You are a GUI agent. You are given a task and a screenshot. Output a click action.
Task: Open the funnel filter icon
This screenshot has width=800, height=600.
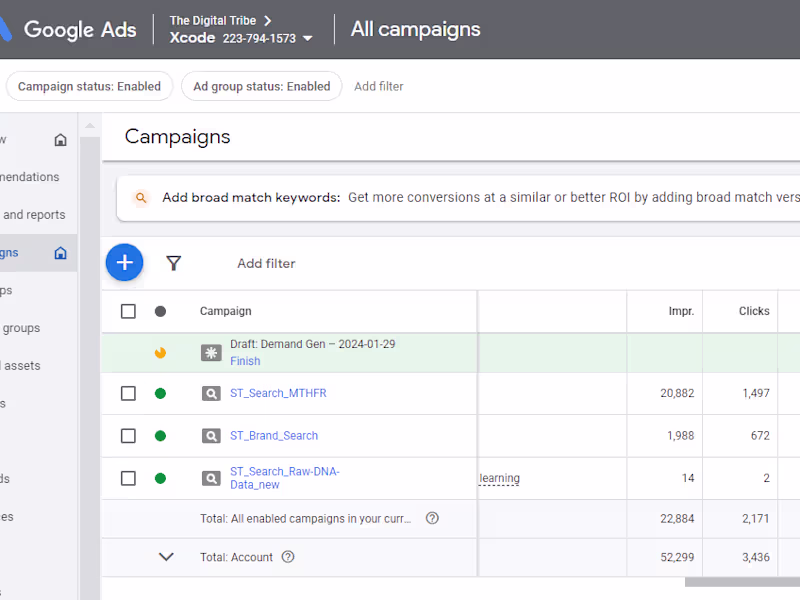coord(173,263)
